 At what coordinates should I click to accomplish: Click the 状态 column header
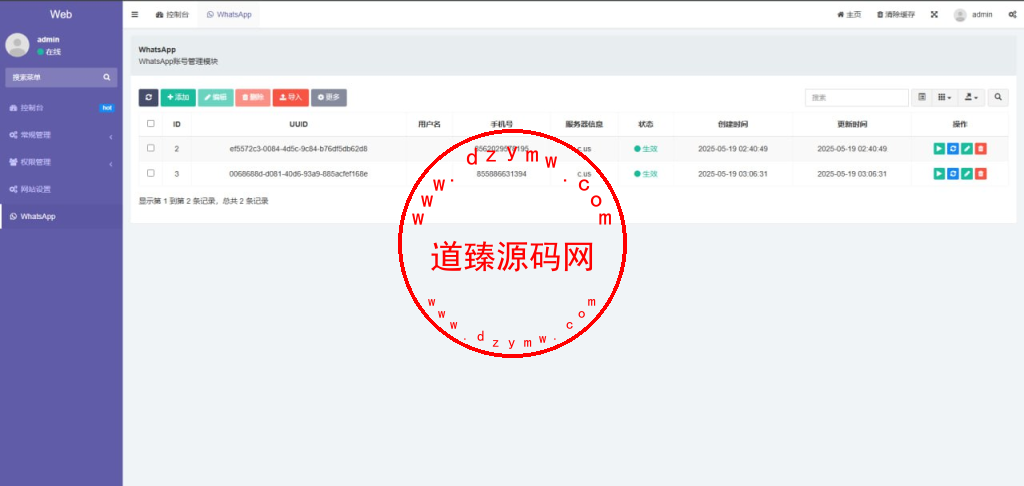tap(645, 123)
